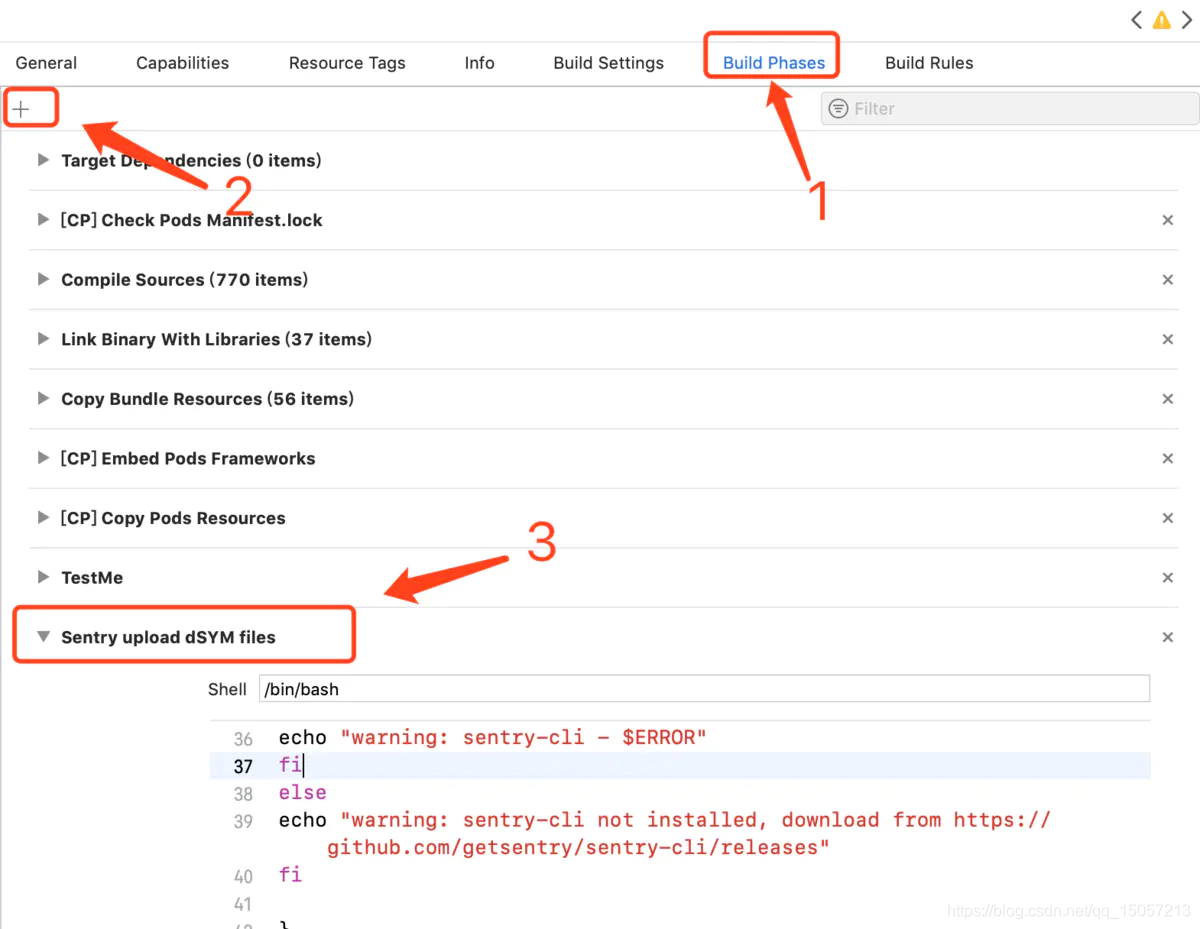Select 'Copy Bundle Resources (56 items)' title
Screen dimensions: 1200x929
pyautogui.click(x=207, y=399)
